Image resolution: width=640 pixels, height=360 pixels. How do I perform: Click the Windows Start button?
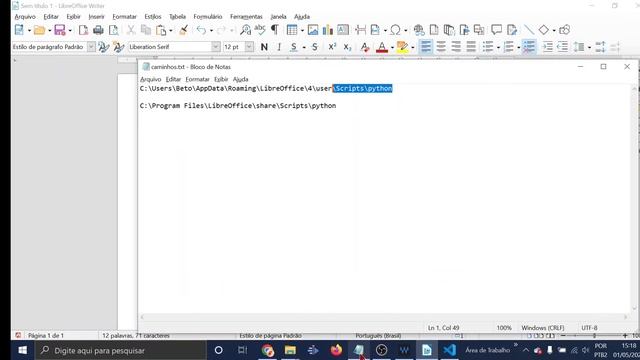tap(22, 350)
